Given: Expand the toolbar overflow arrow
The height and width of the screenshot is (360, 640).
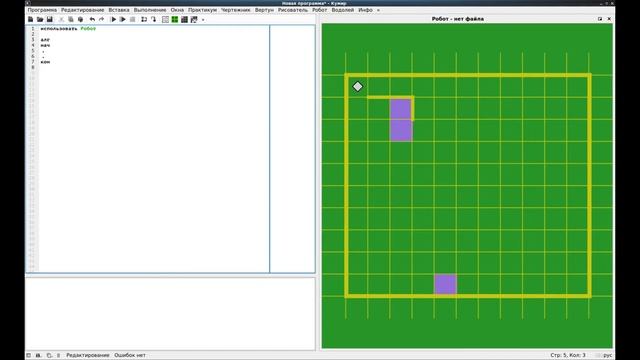Looking at the screenshot, I should pos(203,20).
